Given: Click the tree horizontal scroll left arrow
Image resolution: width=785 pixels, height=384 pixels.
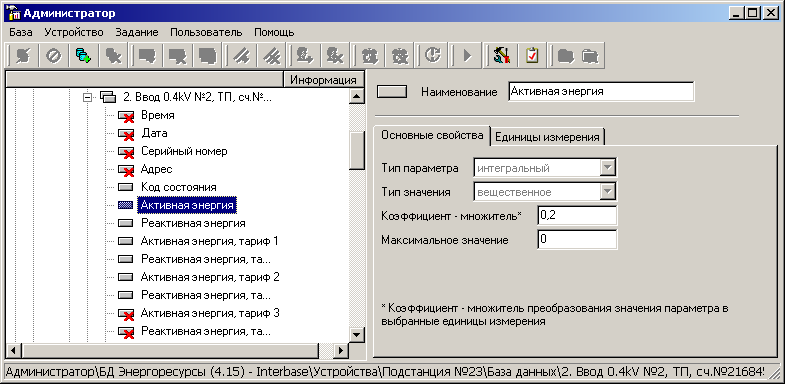Looking at the screenshot, I should coord(14,350).
